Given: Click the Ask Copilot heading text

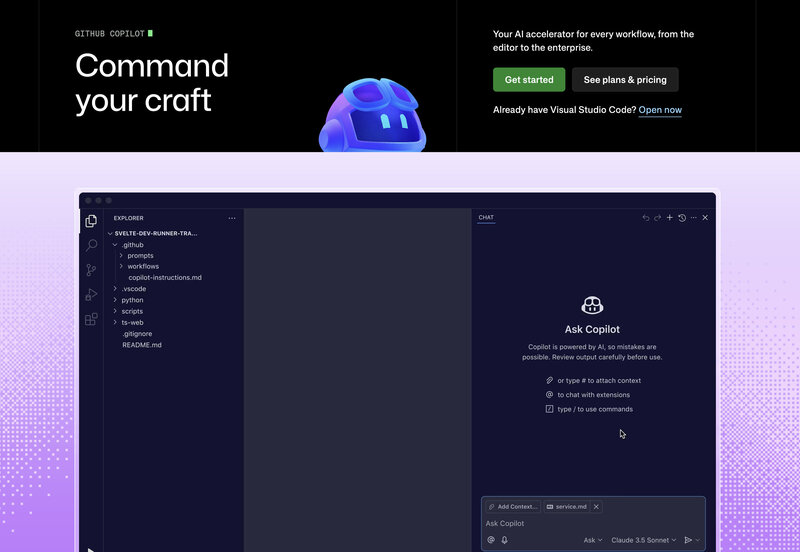Looking at the screenshot, I should point(592,330).
